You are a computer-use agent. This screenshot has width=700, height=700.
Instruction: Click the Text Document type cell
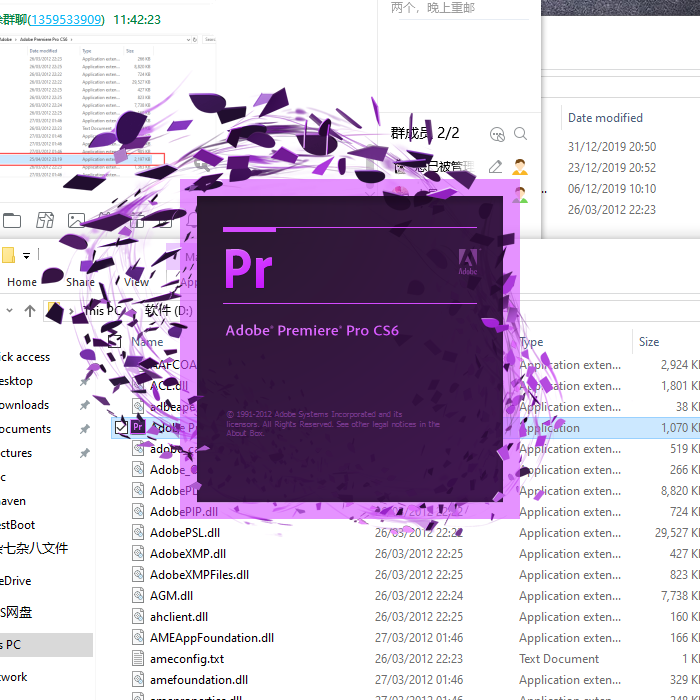[559, 658]
